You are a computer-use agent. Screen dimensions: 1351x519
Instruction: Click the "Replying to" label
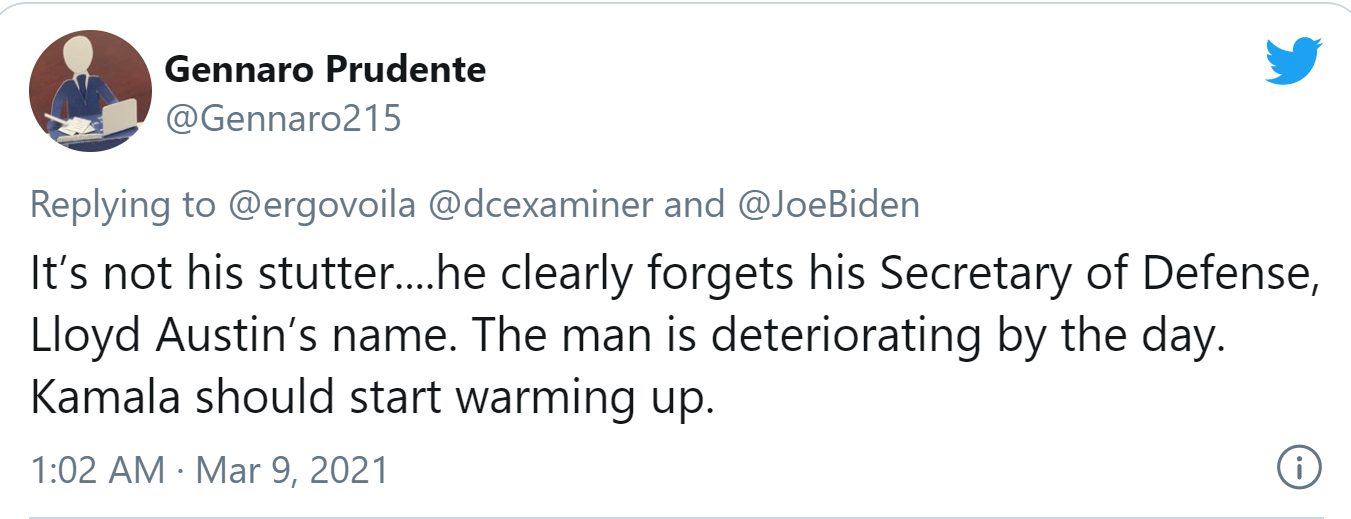122,205
